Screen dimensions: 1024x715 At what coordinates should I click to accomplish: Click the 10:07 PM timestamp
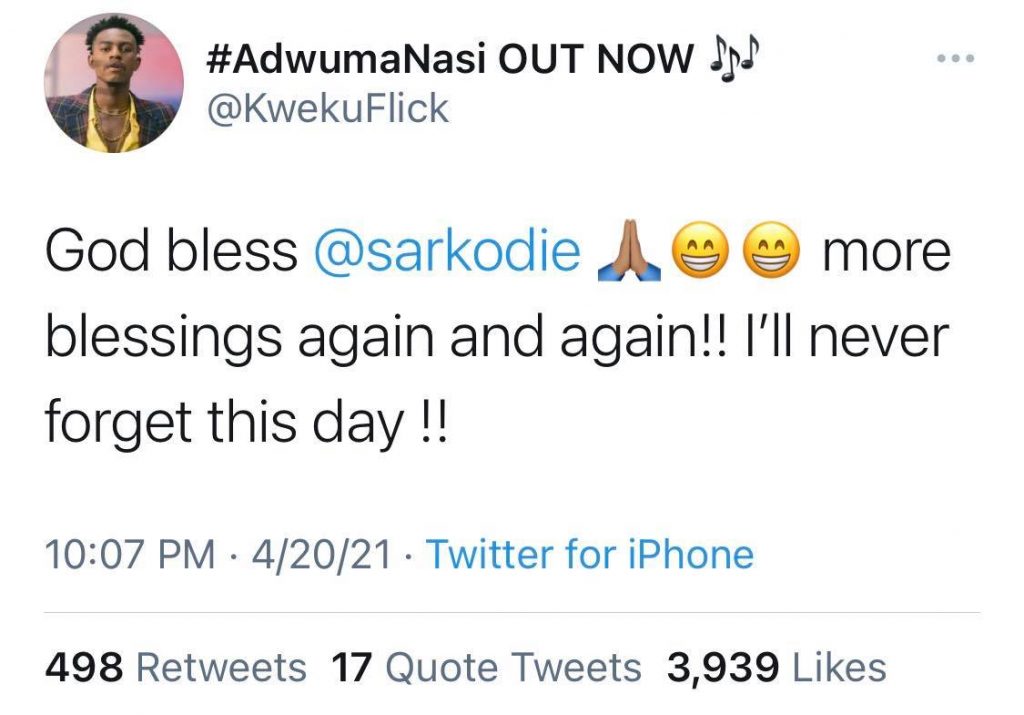coord(130,553)
